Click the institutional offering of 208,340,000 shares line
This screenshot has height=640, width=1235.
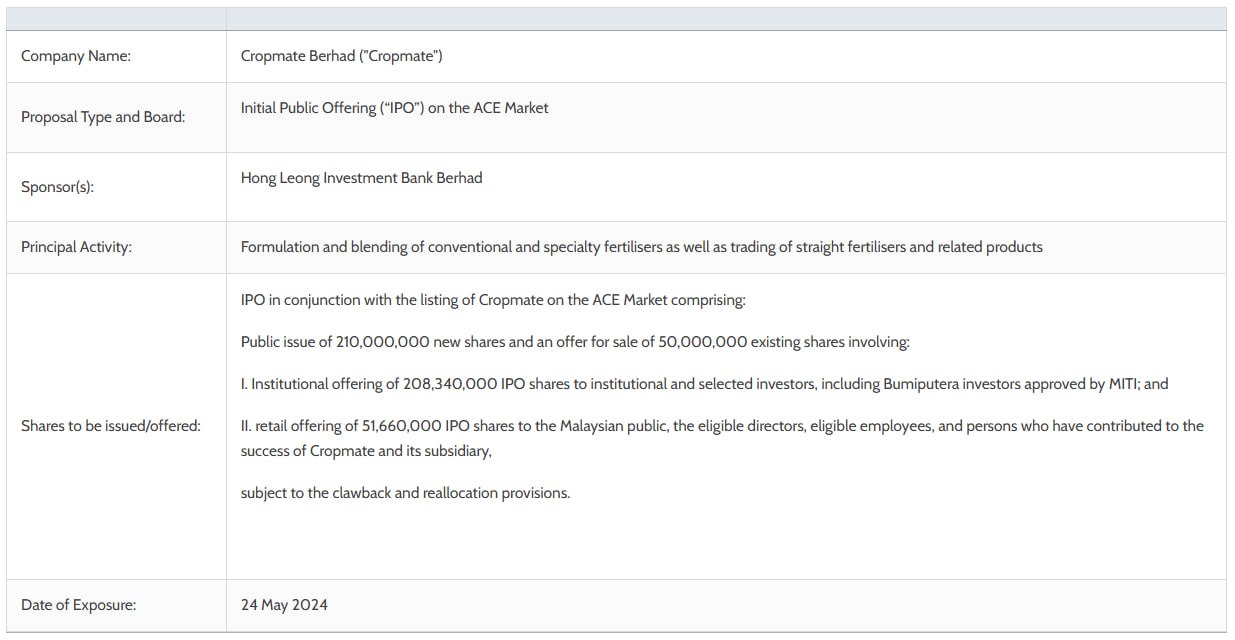(x=704, y=384)
